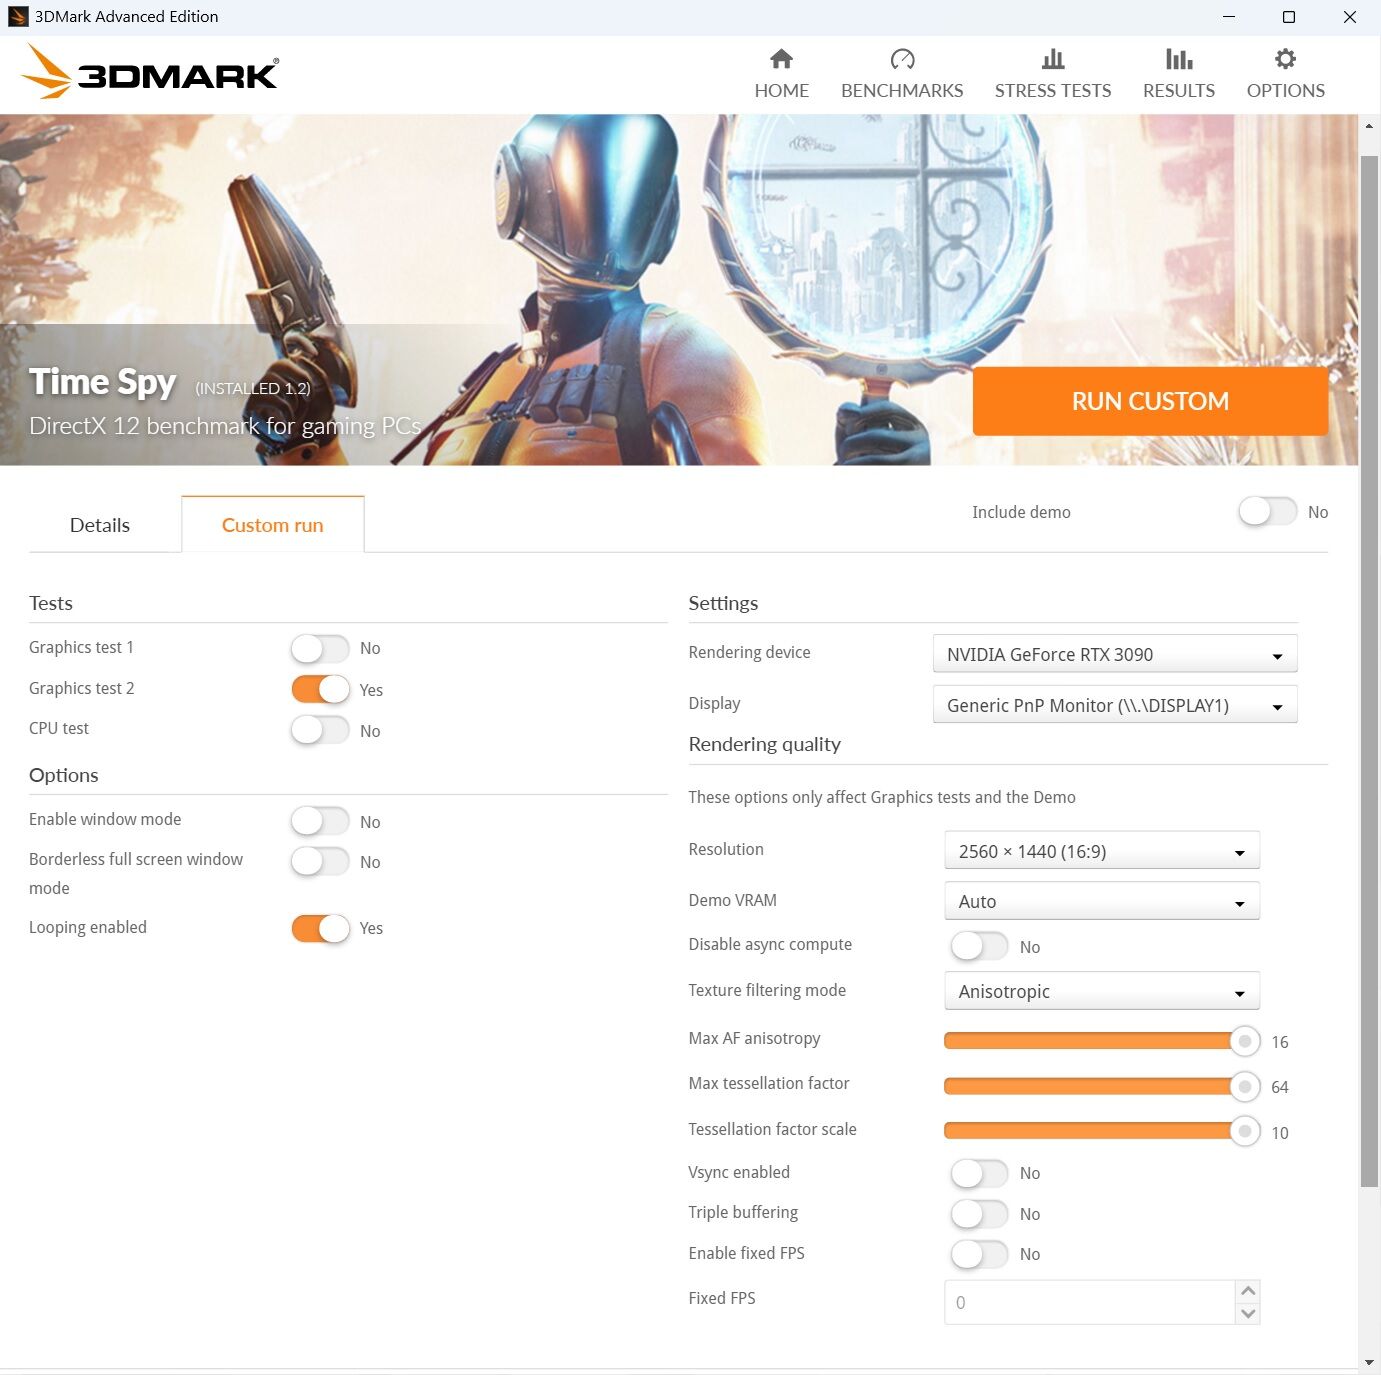1381x1375 pixels.
Task: Click the Time Spy title text
Action: pos(103,382)
